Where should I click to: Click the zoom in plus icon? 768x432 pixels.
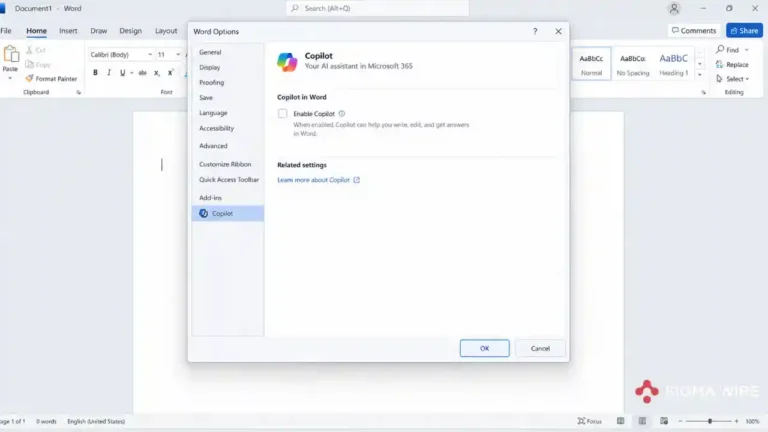(736, 421)
